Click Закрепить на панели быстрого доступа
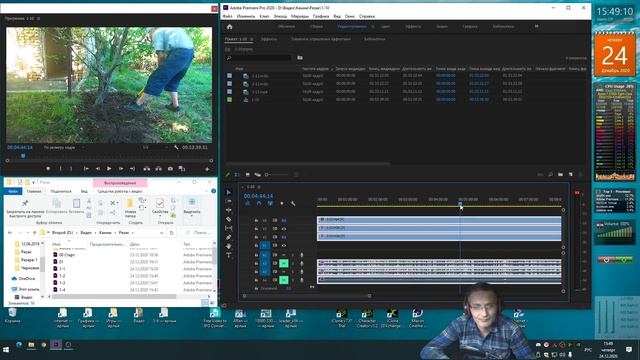The height and width of the screenshot is (360, 640). pyautogui.click(x=25, y=208)
